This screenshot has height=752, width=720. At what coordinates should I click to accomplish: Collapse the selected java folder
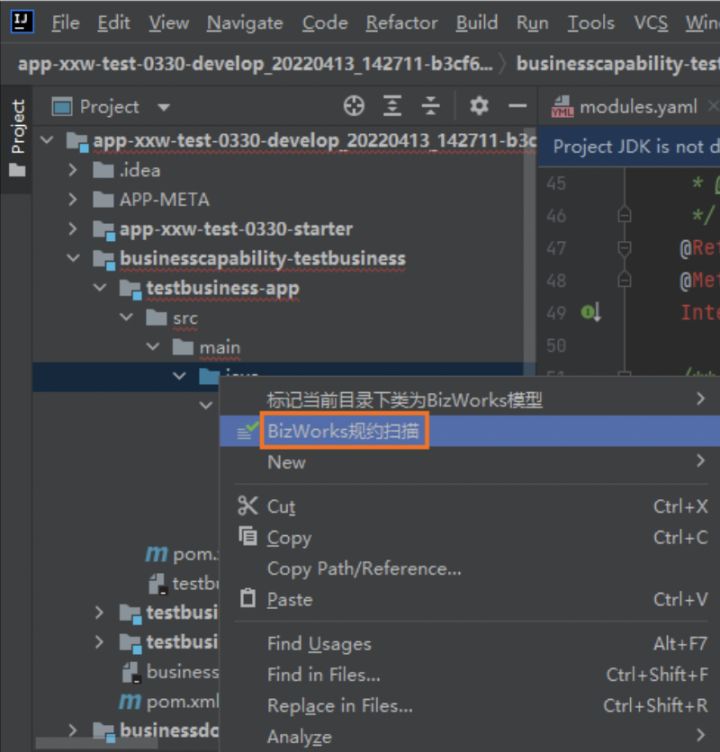coord(179,376)
